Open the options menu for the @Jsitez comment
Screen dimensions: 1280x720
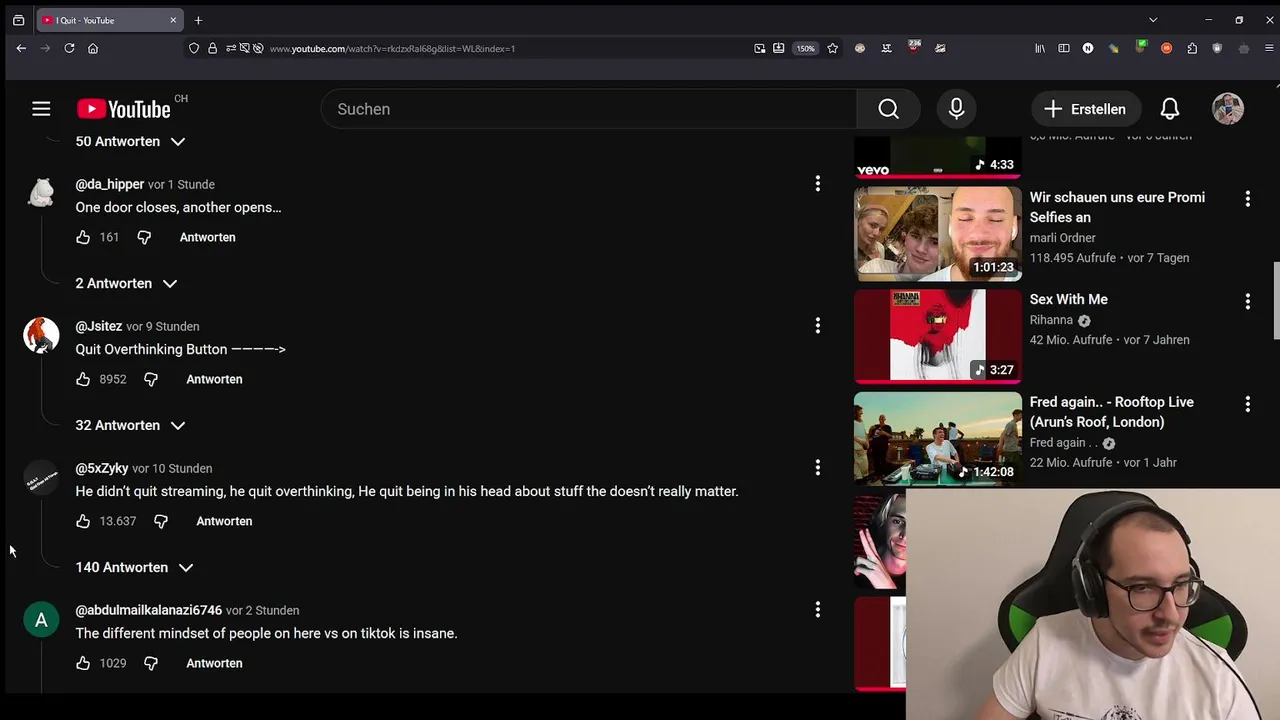pos(818,326)
